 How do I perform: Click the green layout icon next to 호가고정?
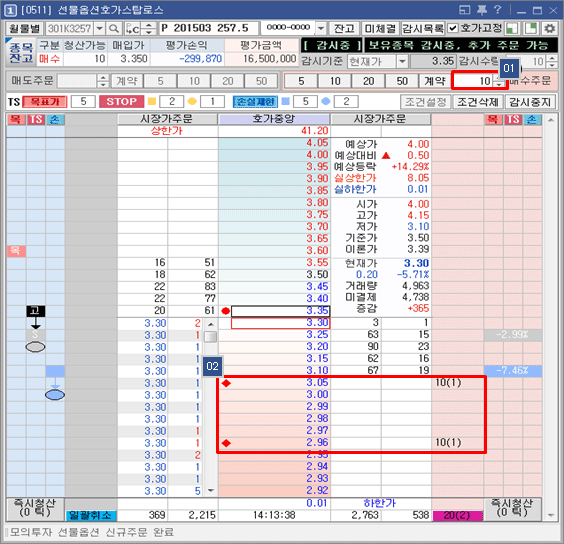click(x=512, y=28)
